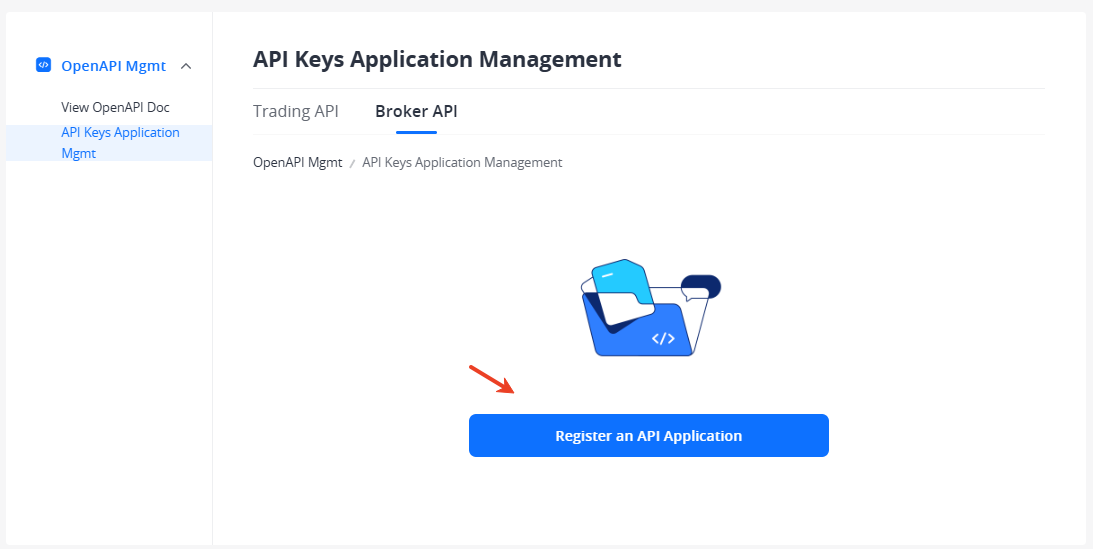Image resolution: width=1093 pixels, height=549 pixels.
Task: Click the API Keys Application Management page heading
Action: click(x=437, y=59)
